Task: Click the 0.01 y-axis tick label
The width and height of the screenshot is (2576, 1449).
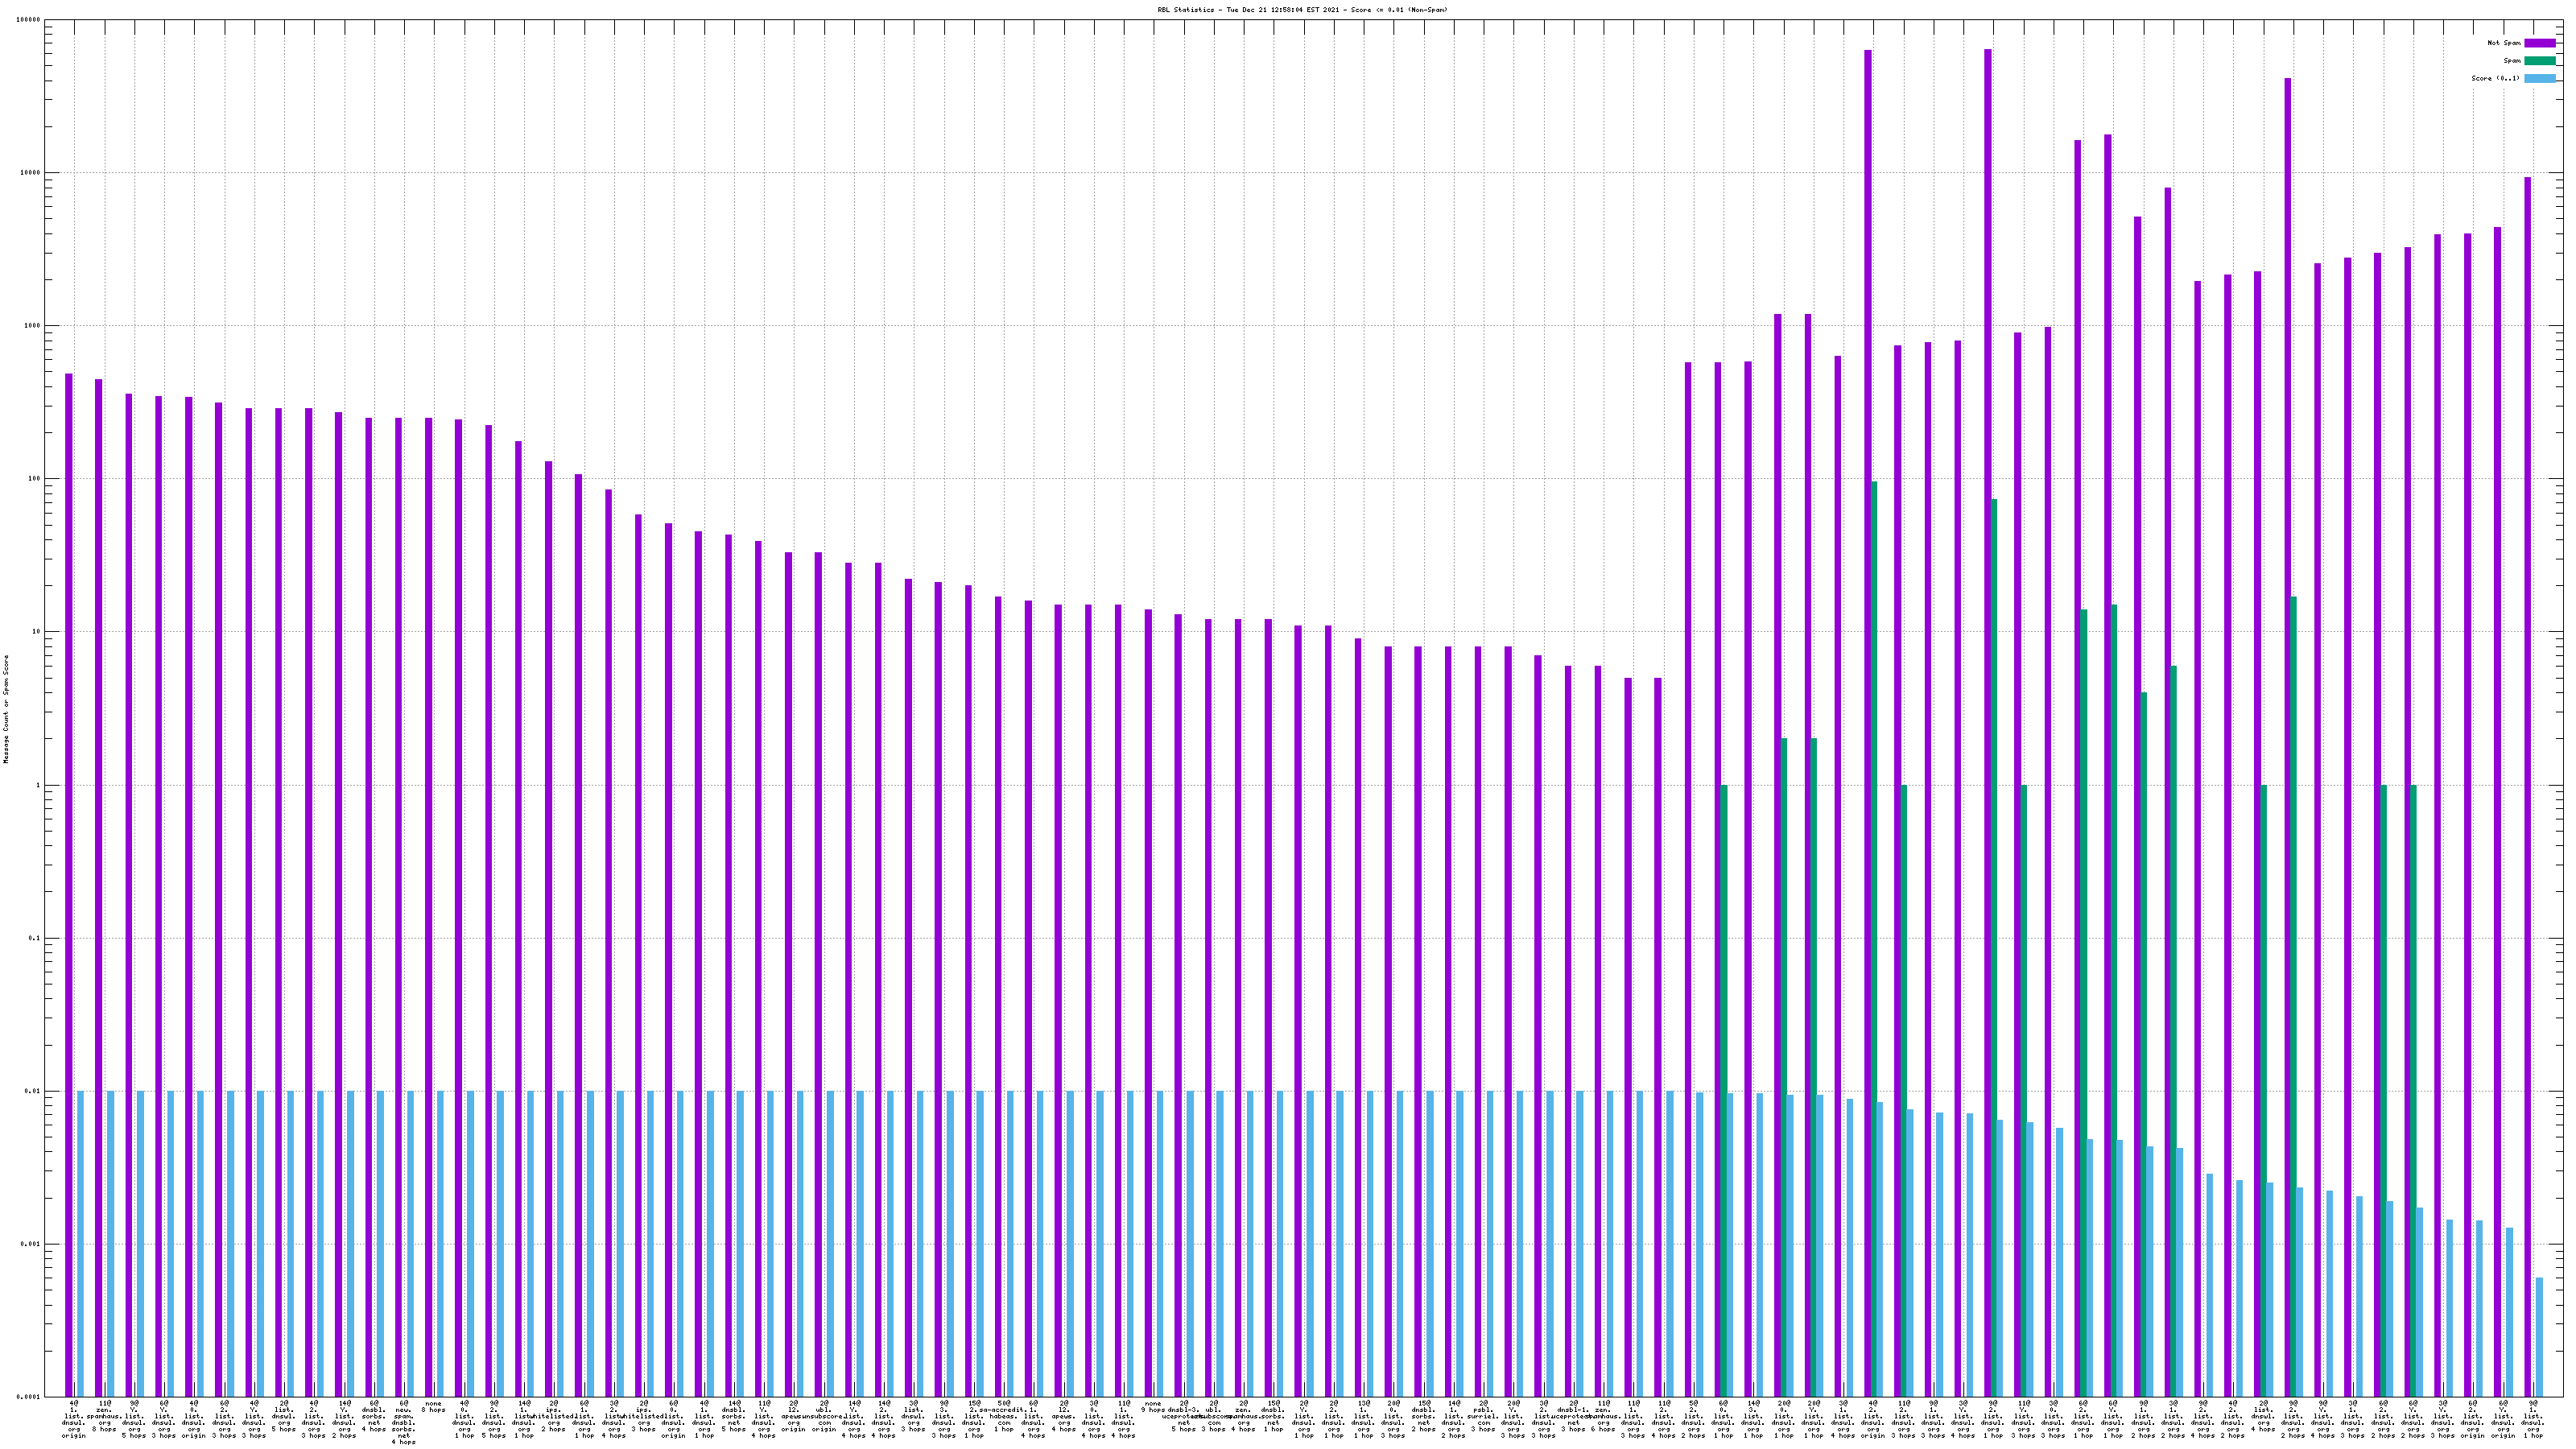Action: (33, 1091)
